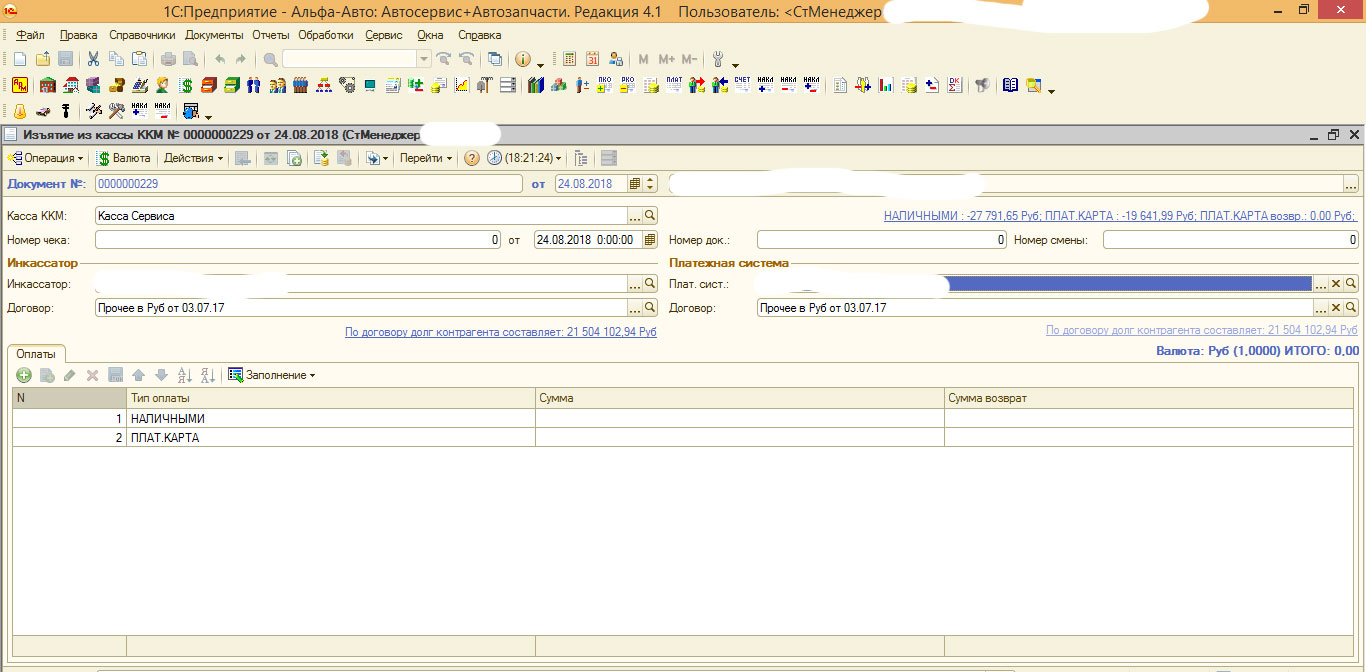Open the calculator icon in main toolbar
Viewport: 1366px width, 672px height.
[569, 59]
